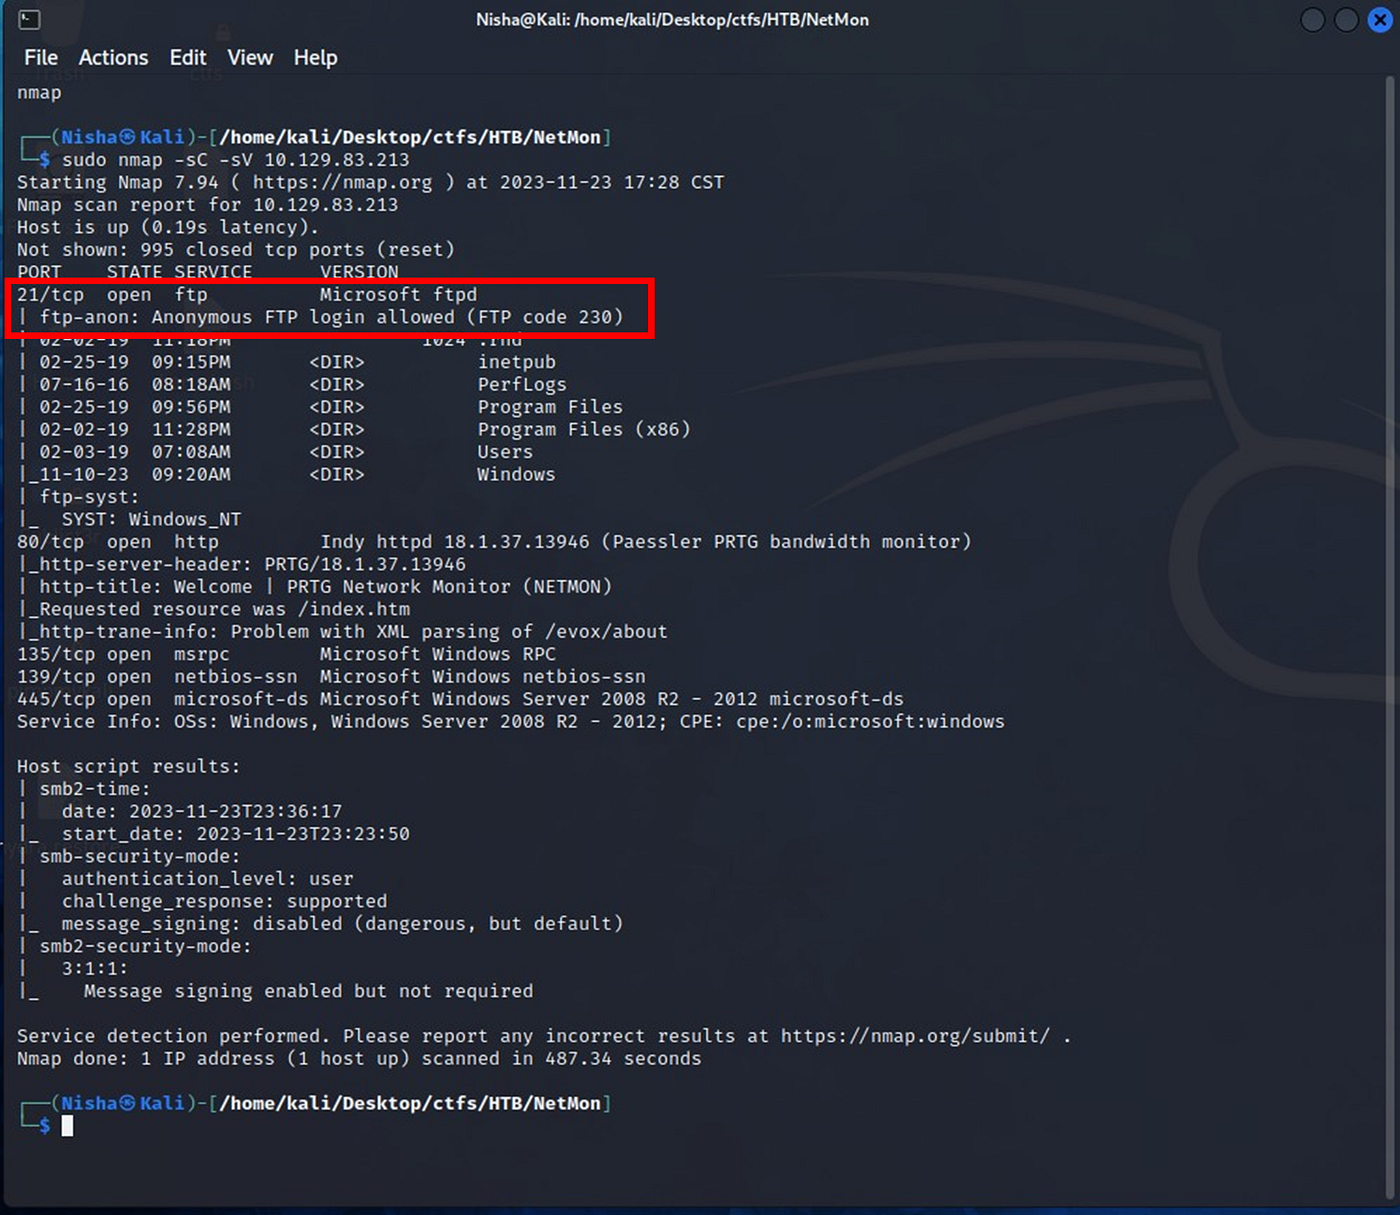Viewport: 1400px width, 1215px height.
Task: Click the nmap.org URL in Starting Nmap line
Action: pyautogui.click(x=342, y=182)
